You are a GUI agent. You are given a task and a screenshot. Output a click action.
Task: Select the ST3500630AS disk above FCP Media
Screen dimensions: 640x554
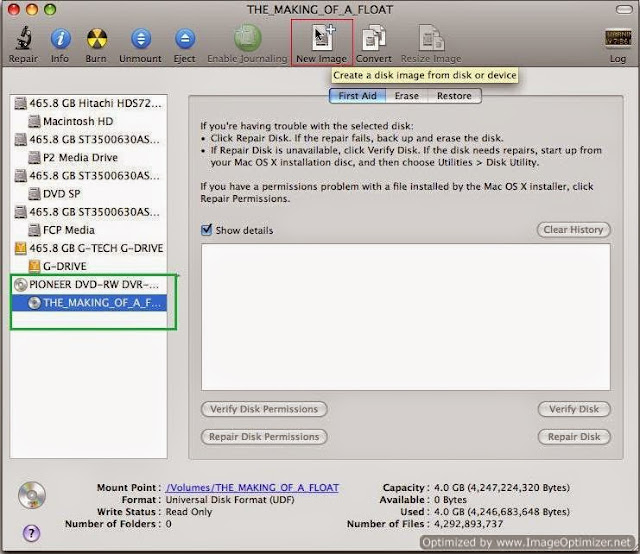pyautogui.click(x=89, y=212)
